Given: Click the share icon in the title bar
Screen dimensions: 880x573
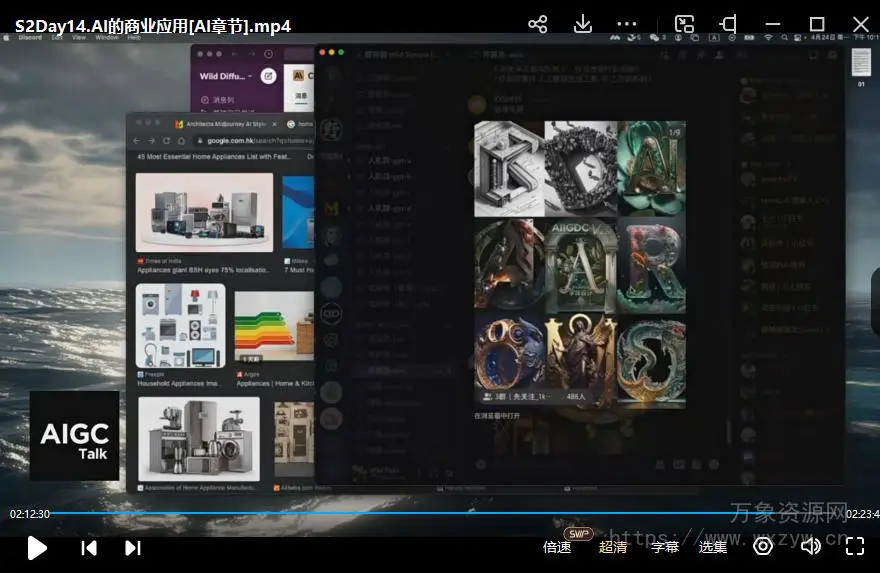Looking at the screenshot, I should (538, 24).
